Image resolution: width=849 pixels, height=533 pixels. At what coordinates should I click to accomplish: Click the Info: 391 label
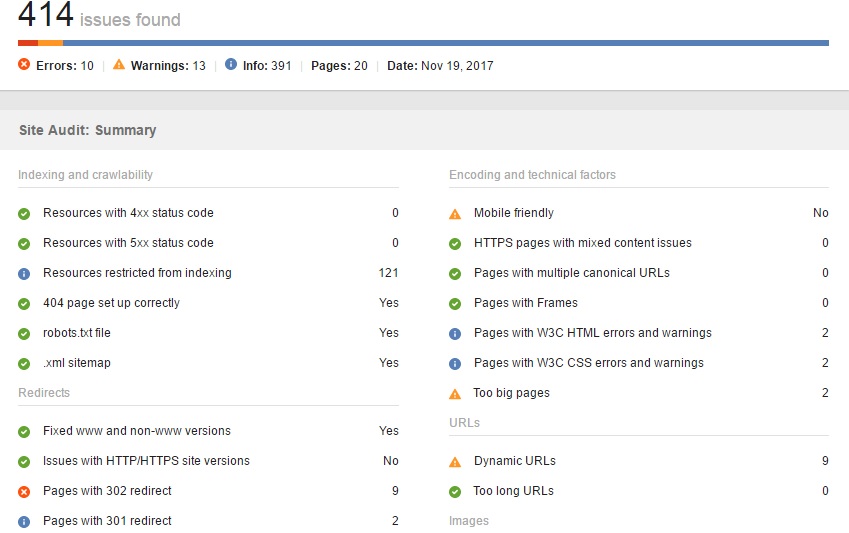[x=267, y=66]
